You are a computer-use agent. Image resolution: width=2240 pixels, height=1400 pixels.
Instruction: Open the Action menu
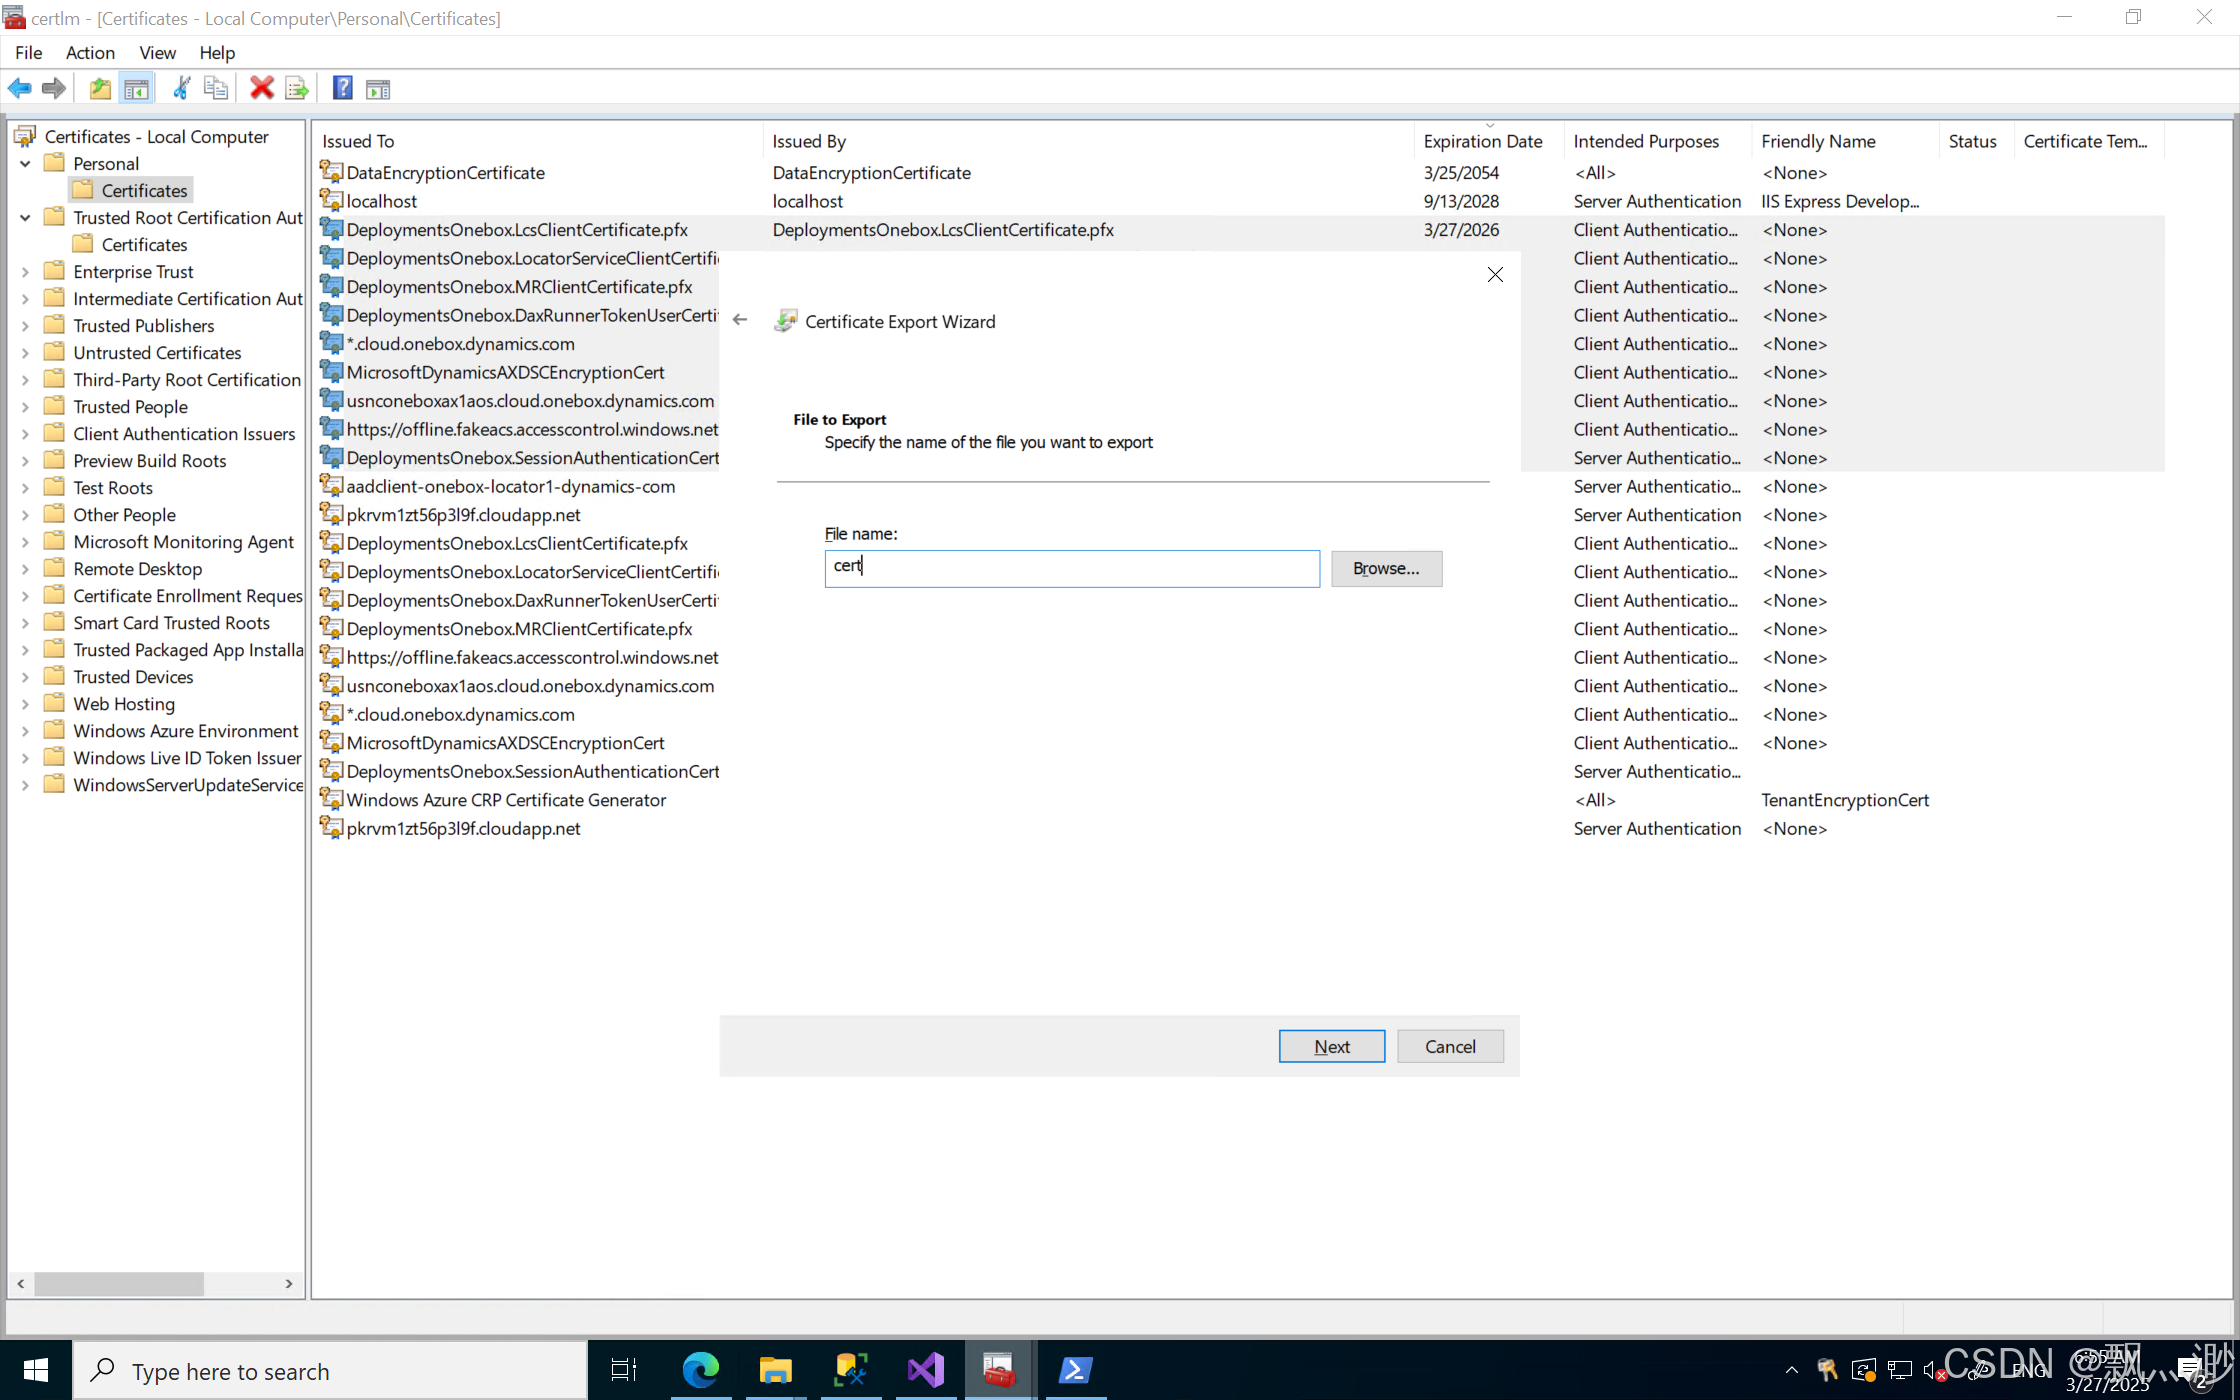click(90, 53)
